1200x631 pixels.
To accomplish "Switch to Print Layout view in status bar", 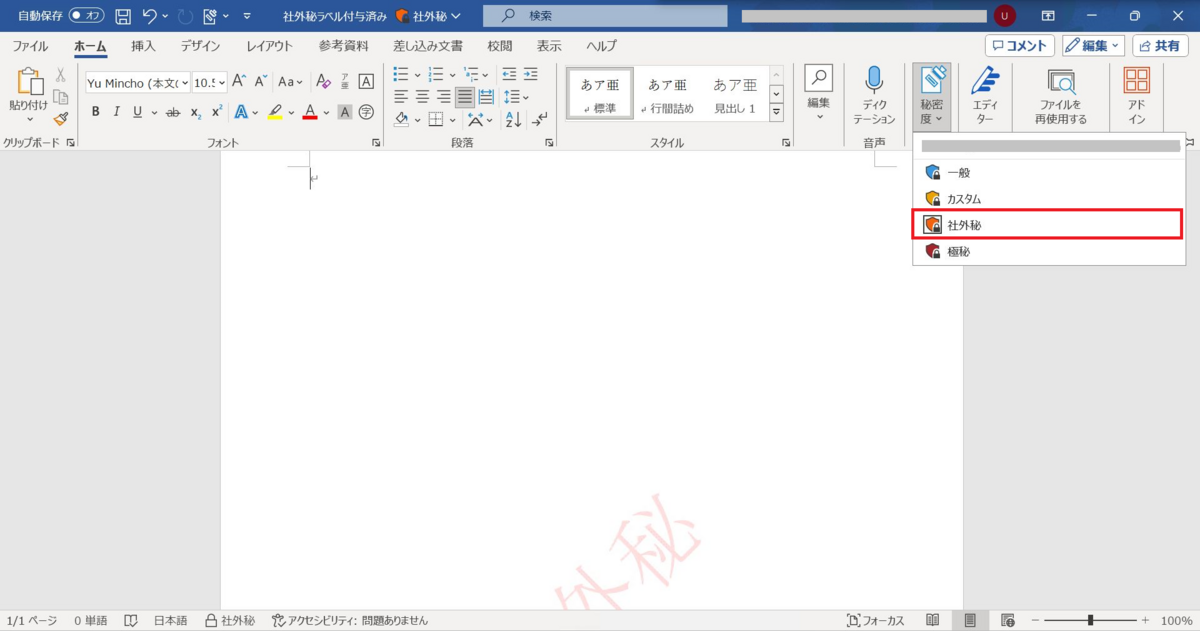I will coord(969,620).
